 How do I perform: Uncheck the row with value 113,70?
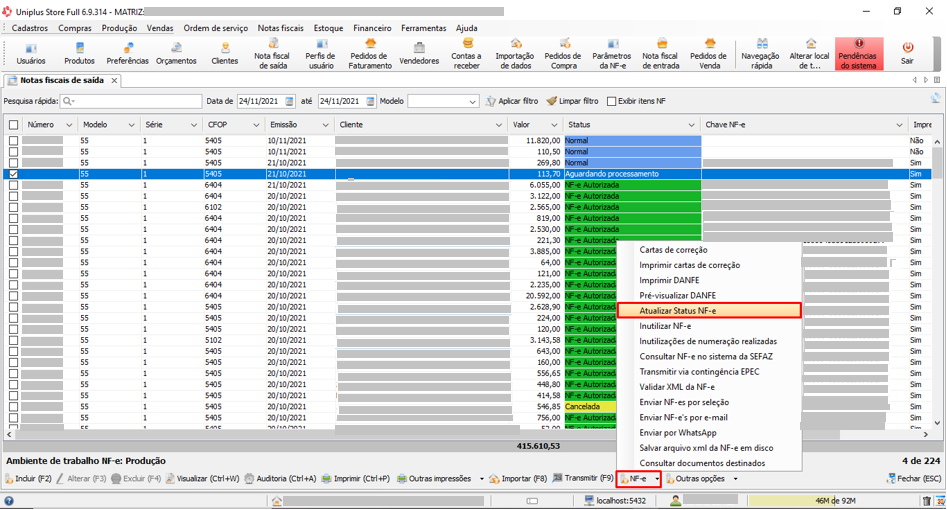pos(13,174)
